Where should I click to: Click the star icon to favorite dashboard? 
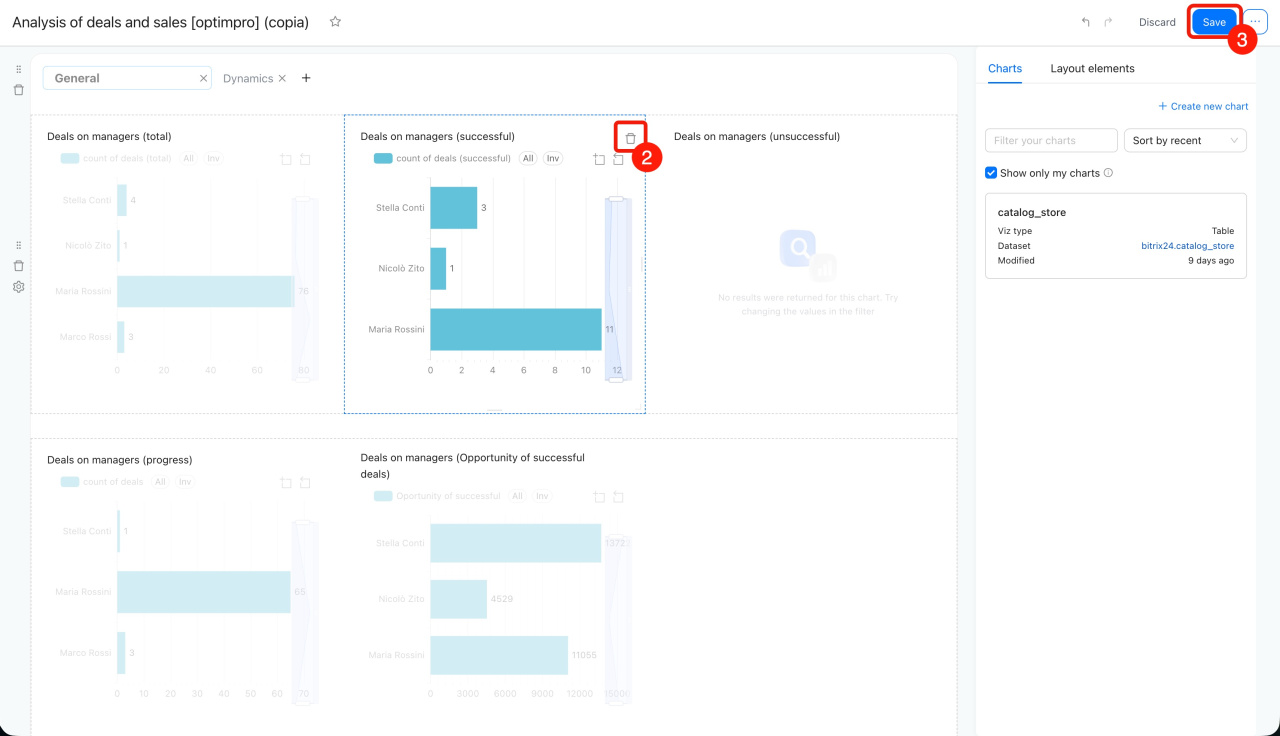(x=335, y=21)
